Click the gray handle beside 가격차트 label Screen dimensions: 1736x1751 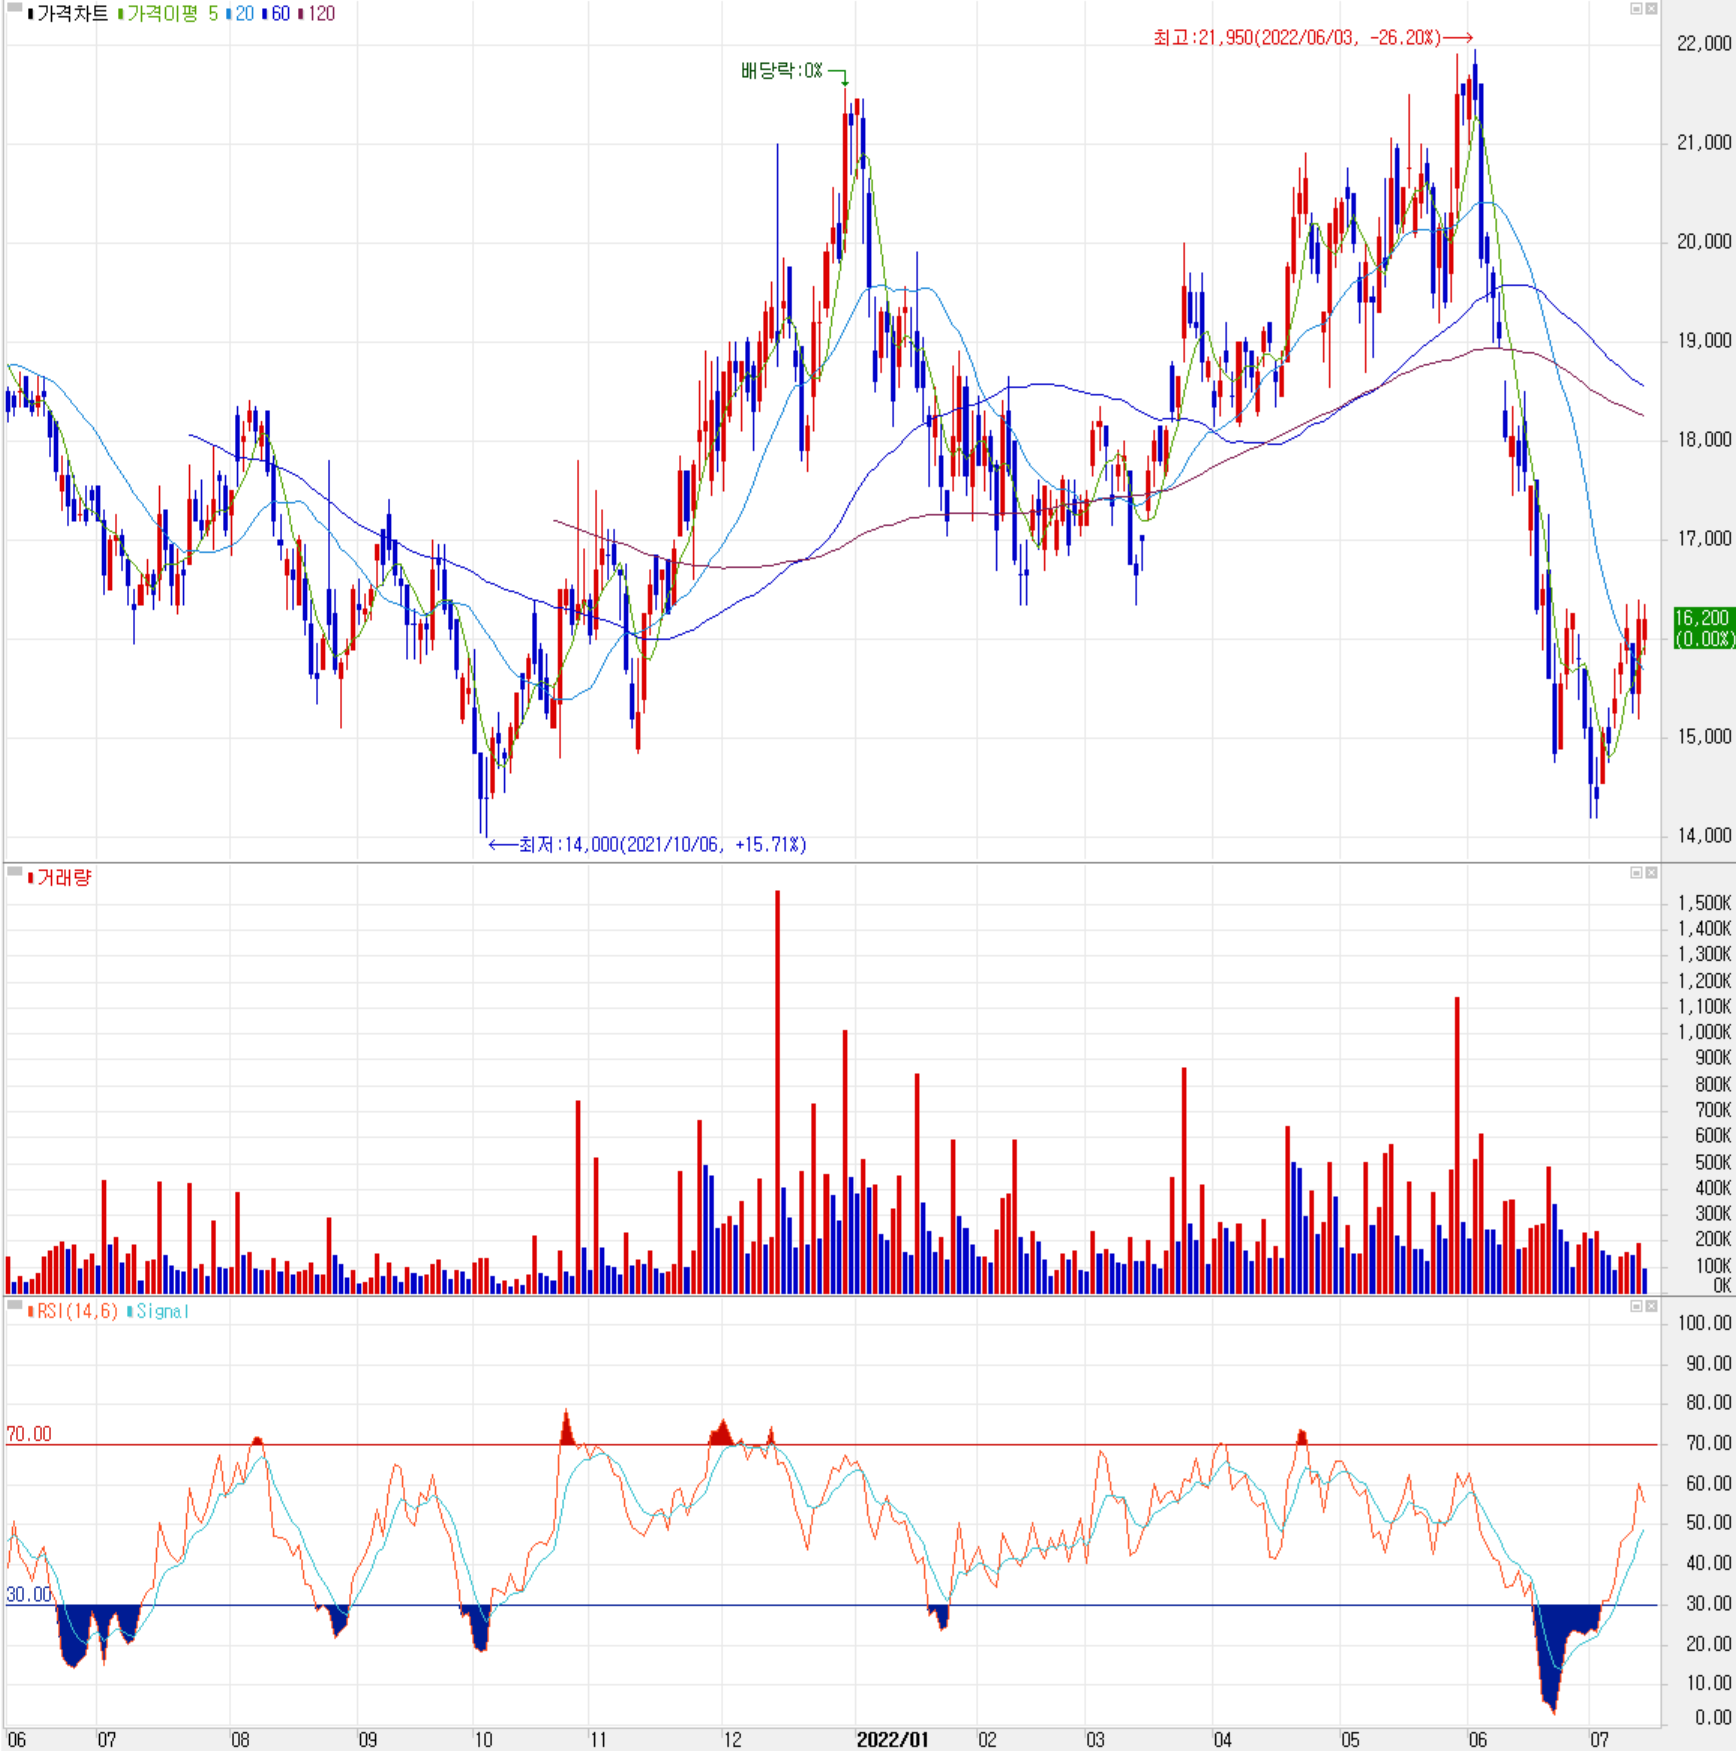(14, 8)
